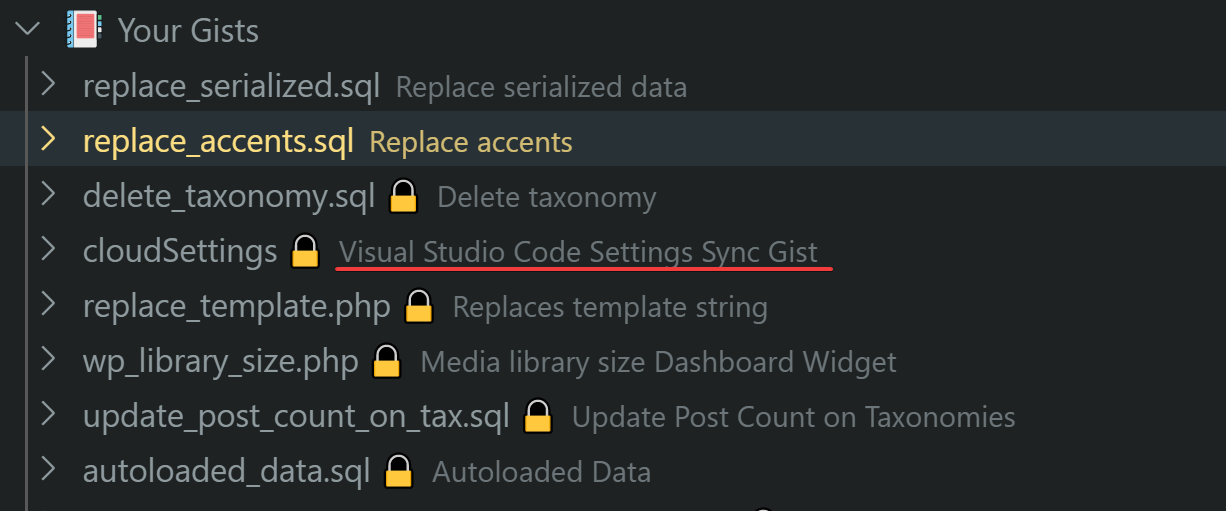Expand the cloudSettings gist chevron
This screenshot has width=1226, height=511.
pos(47,251)
